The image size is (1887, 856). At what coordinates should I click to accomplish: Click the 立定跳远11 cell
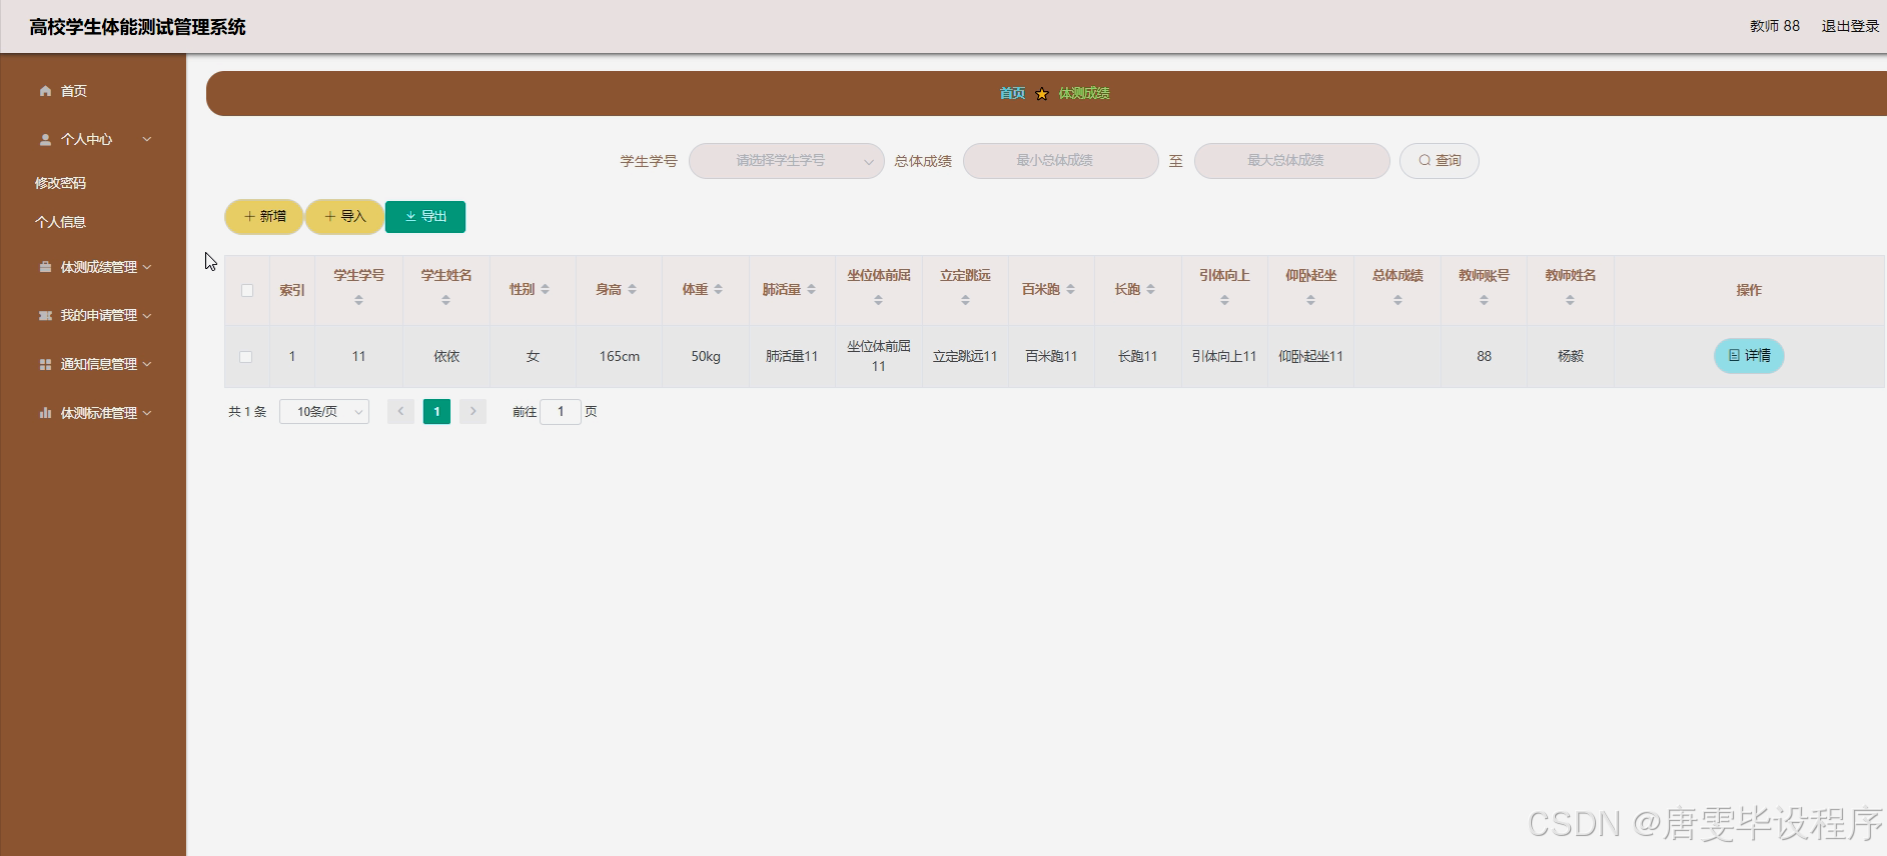(x=965, y=356)
